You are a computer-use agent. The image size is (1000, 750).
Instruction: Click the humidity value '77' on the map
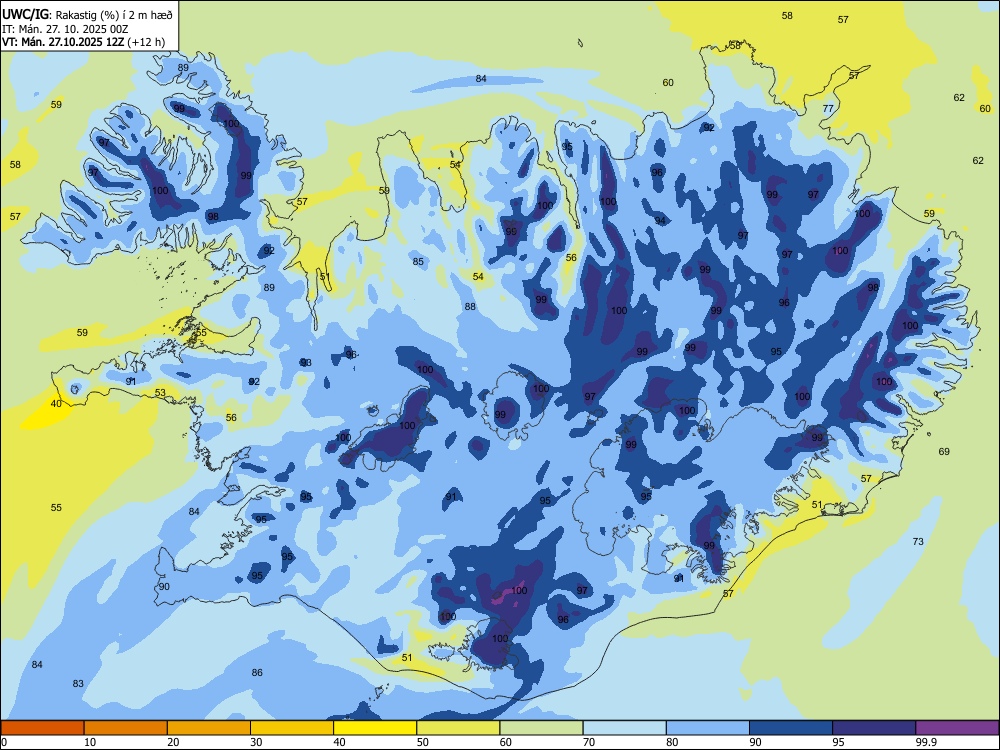828,108
